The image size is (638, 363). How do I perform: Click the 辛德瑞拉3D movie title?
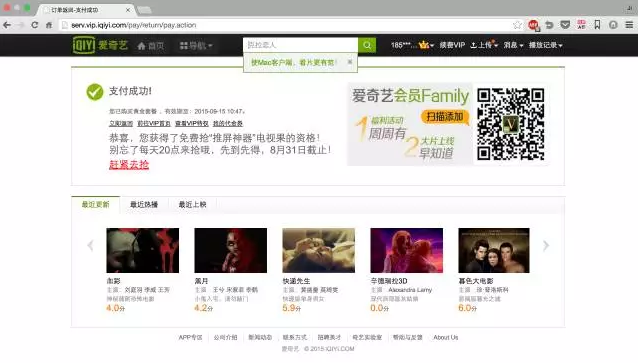tap(389, 281)
